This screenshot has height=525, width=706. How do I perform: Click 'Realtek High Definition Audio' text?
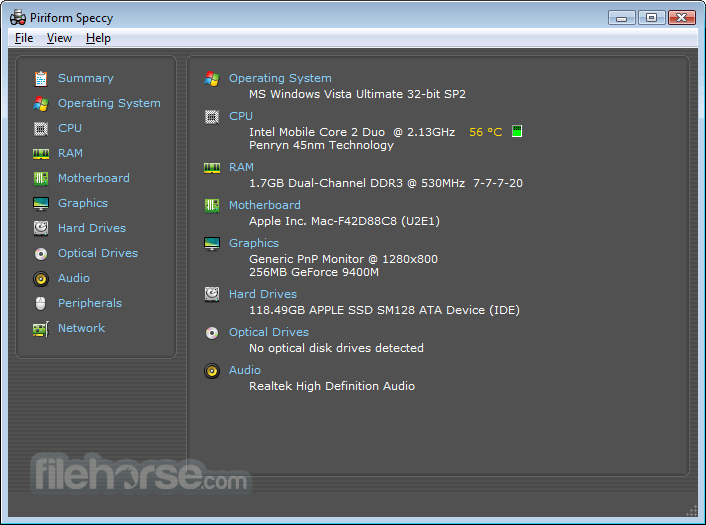332,386
